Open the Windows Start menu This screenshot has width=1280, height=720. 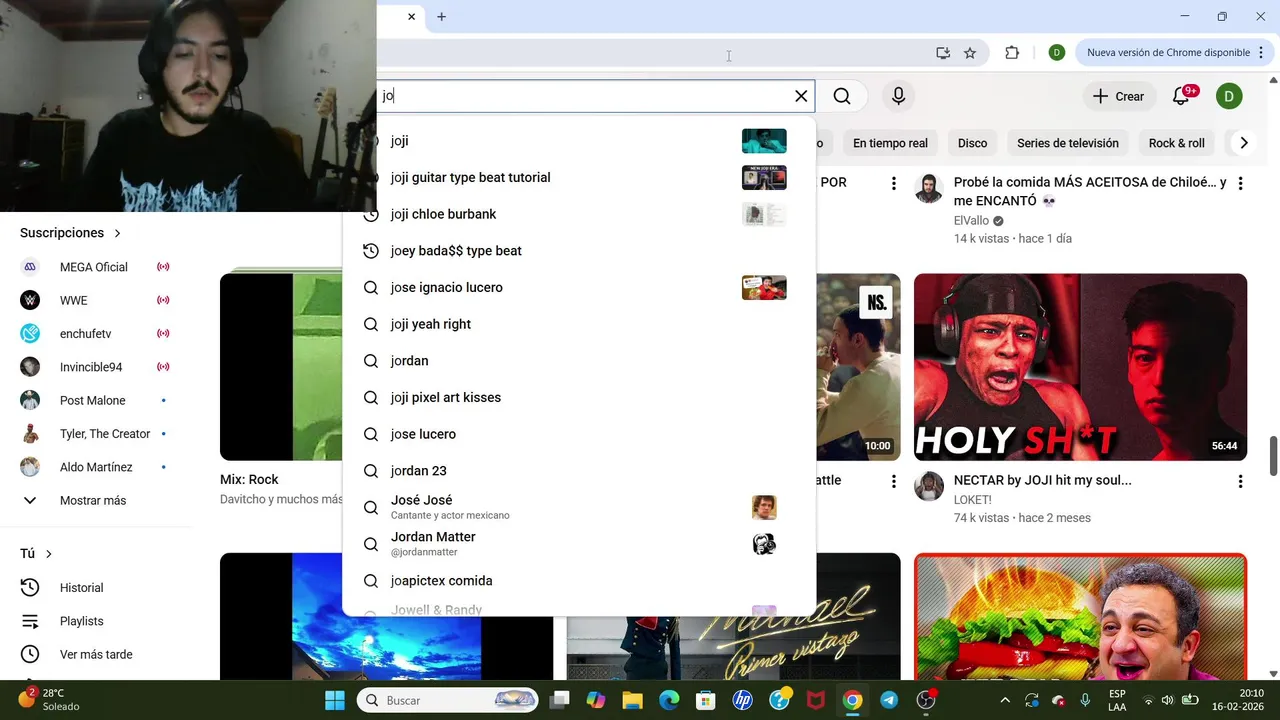pos(335,700)
